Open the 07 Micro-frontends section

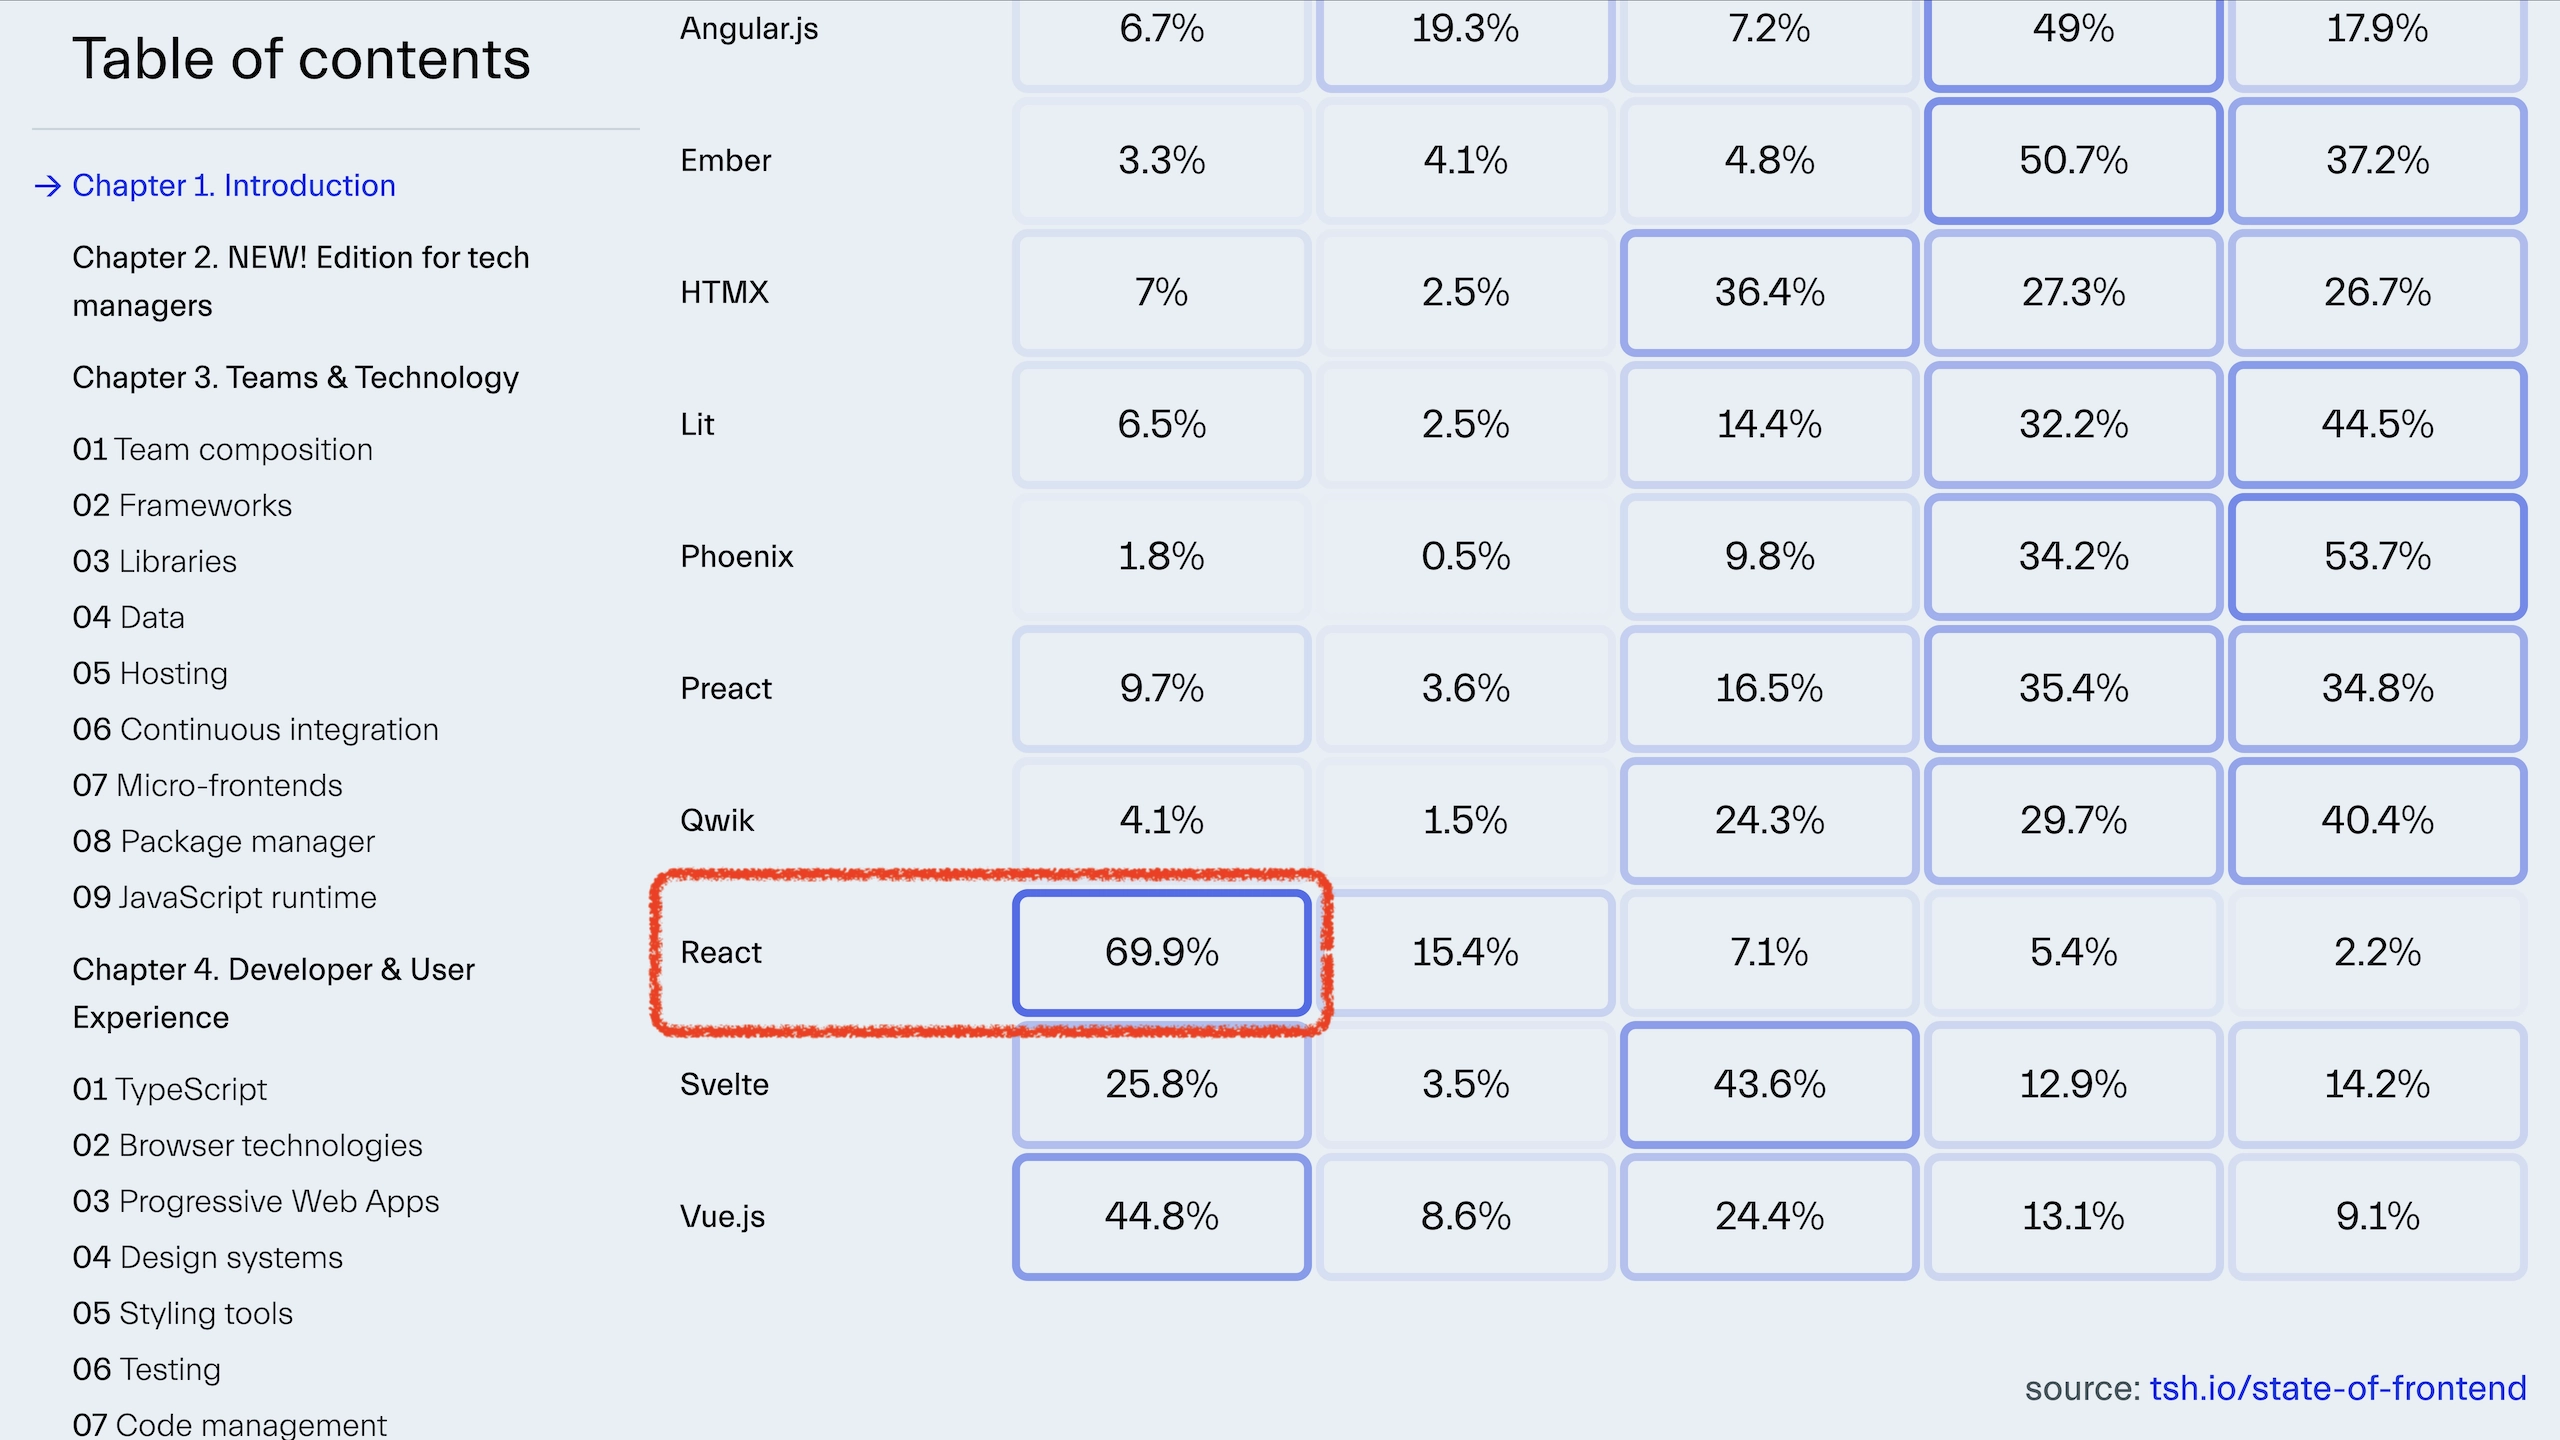tap(207, 785)
